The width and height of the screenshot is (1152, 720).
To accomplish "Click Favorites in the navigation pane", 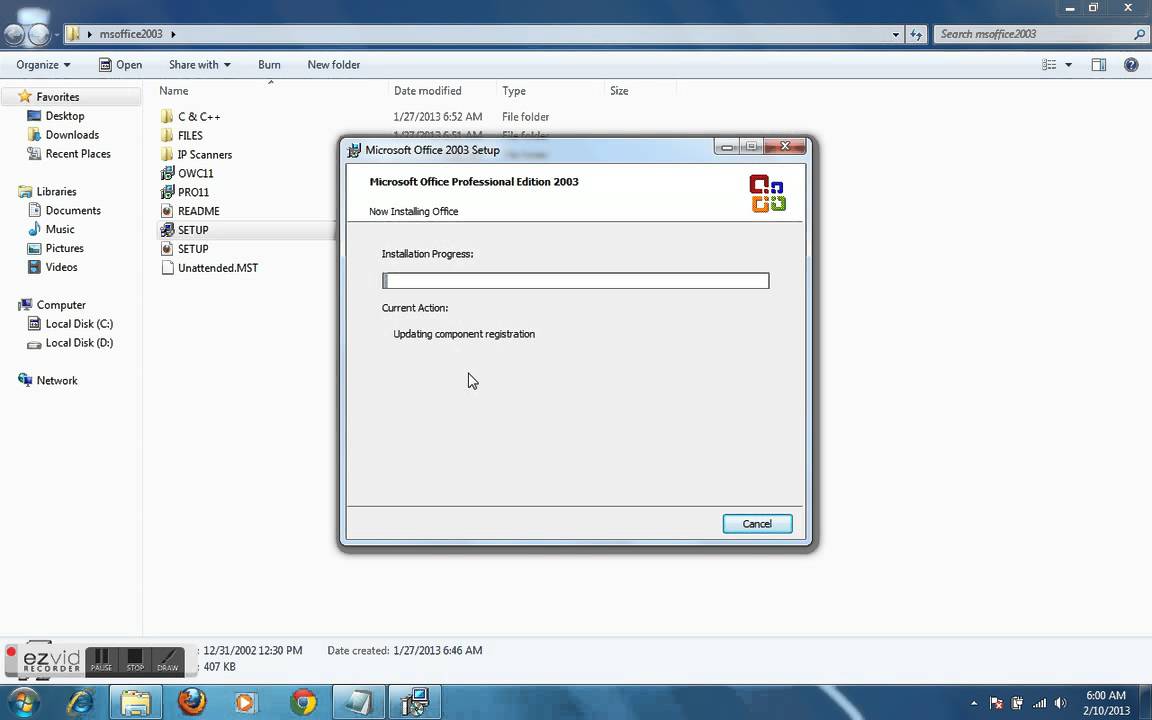I will click(x=57, y=97).
